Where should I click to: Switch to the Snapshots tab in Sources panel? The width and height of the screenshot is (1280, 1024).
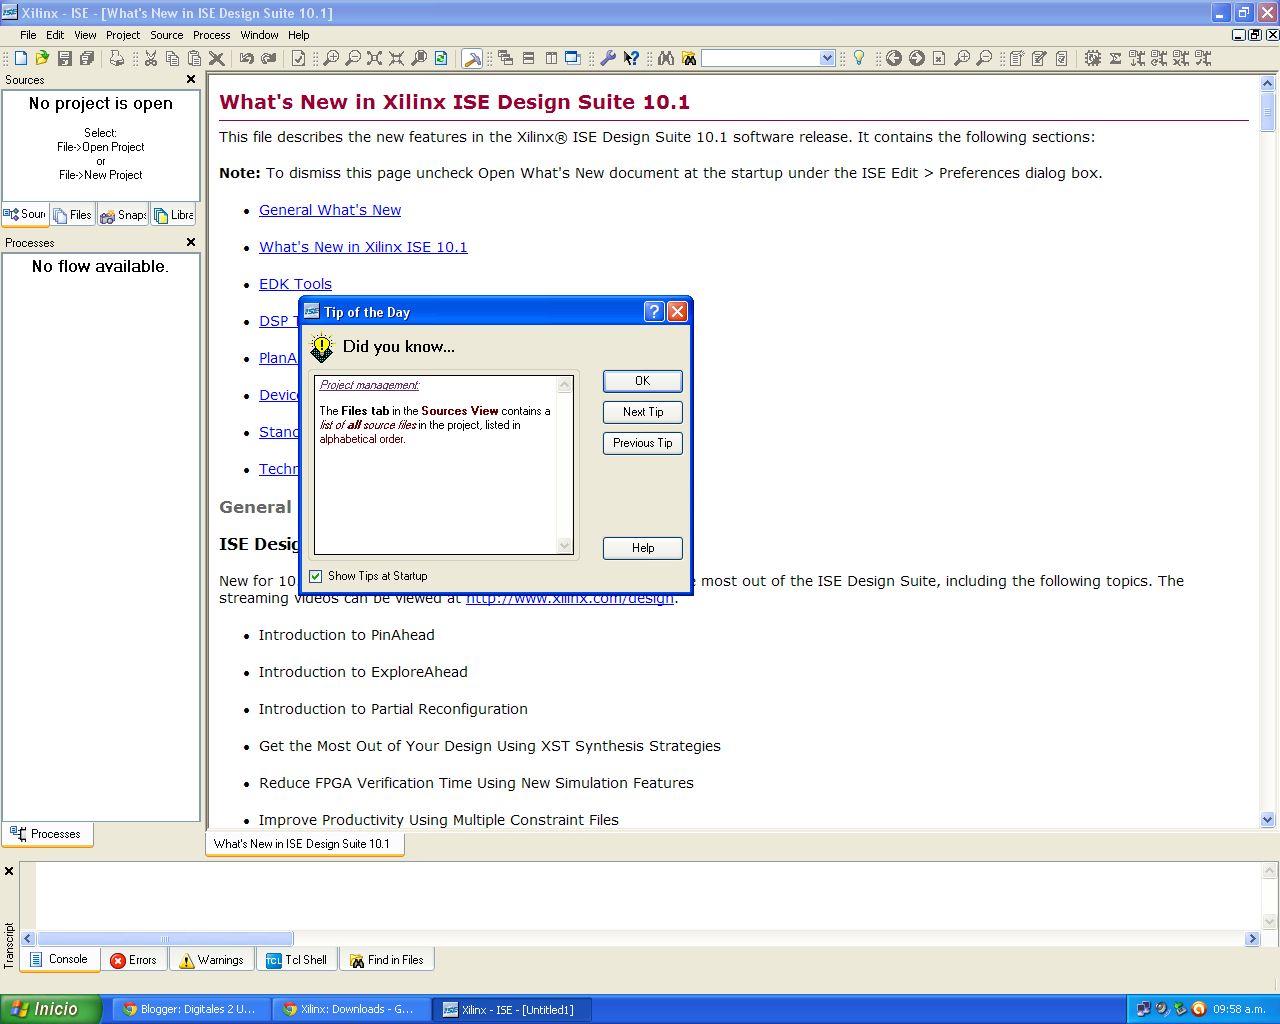point(123,215)
